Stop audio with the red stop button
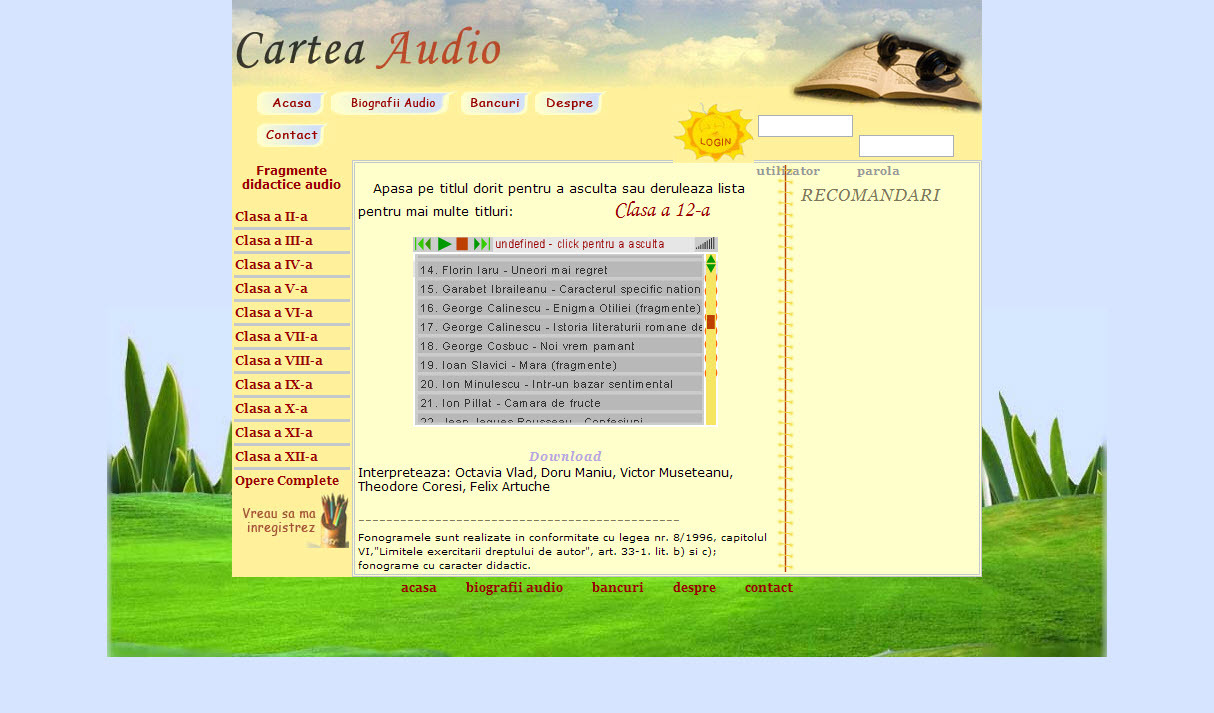This screenshot has height=713, width=1214. (x=462, y=244)
